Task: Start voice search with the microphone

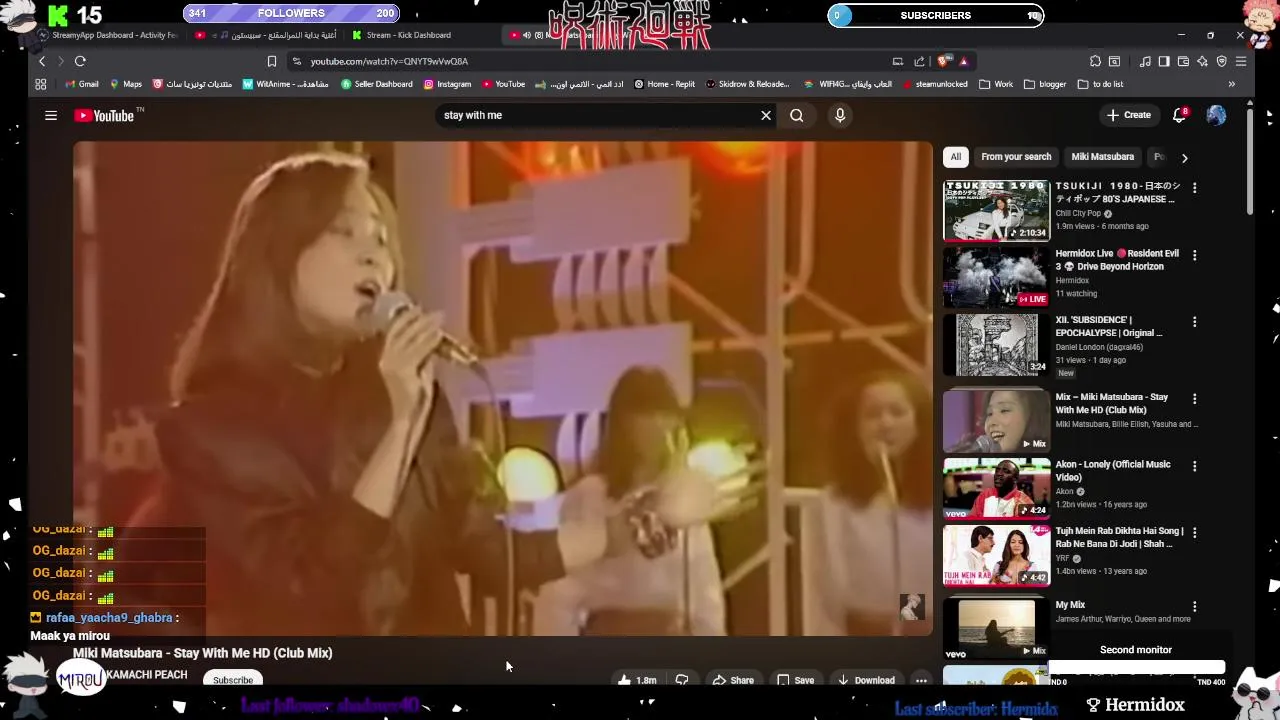Action: click(840, 115)
